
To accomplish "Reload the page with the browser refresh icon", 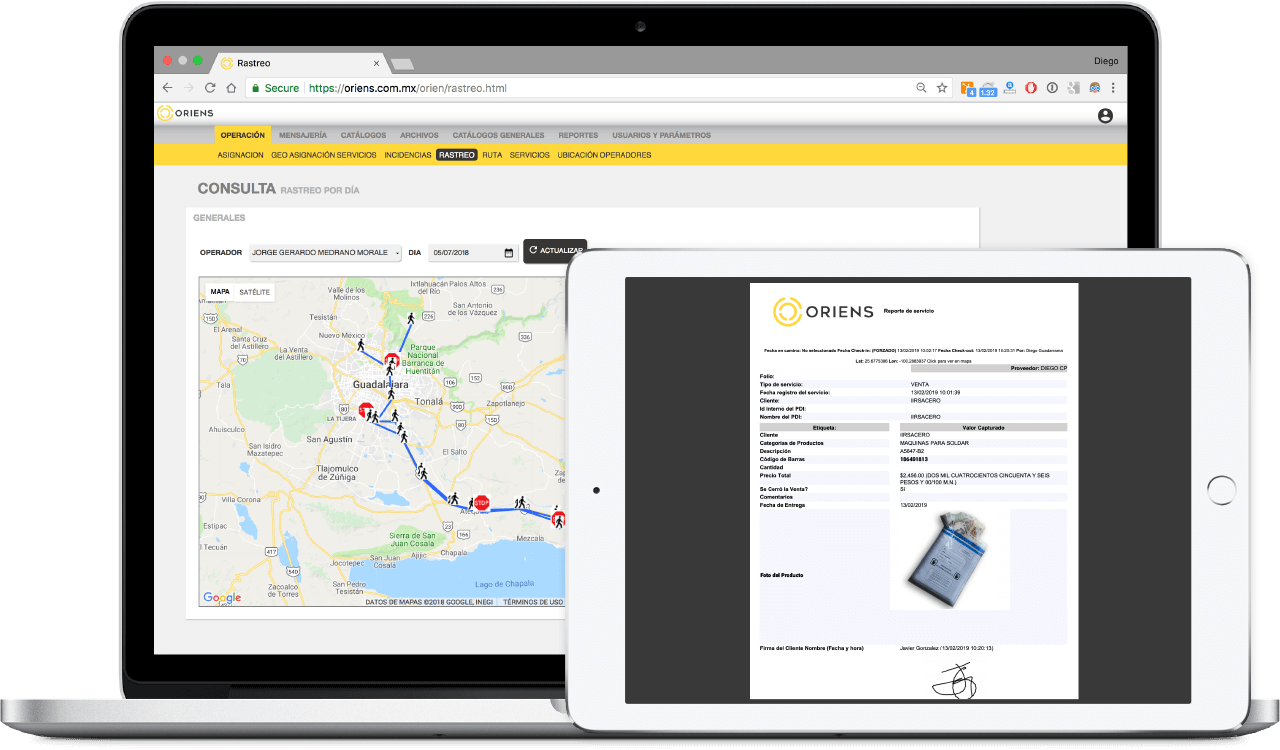I will click(210, 88).
